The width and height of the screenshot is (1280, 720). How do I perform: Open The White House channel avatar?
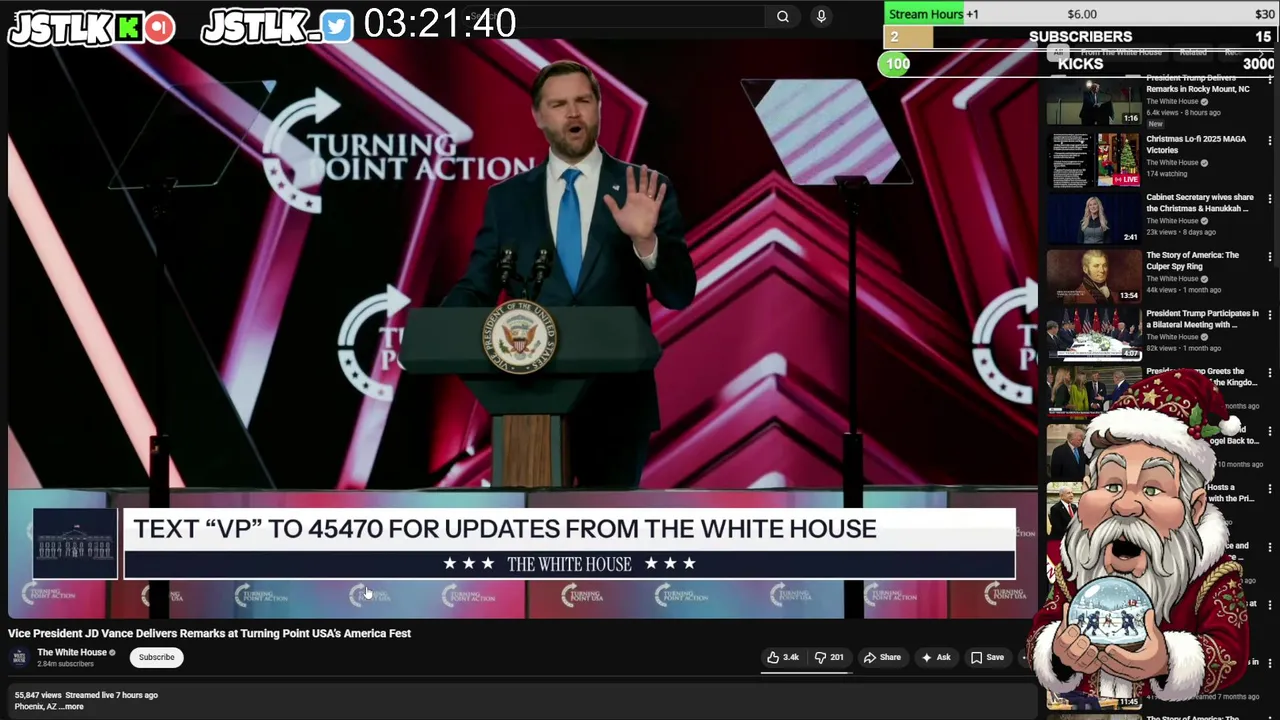coord(19,657)
